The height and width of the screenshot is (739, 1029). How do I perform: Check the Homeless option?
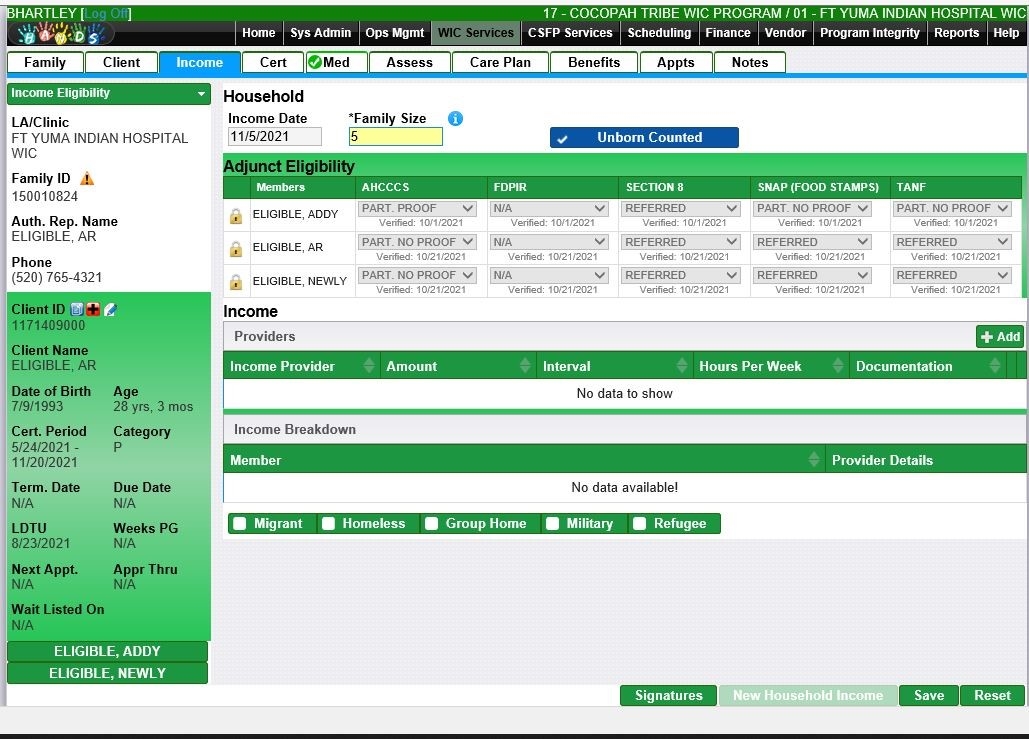click(x=328, y=524)
